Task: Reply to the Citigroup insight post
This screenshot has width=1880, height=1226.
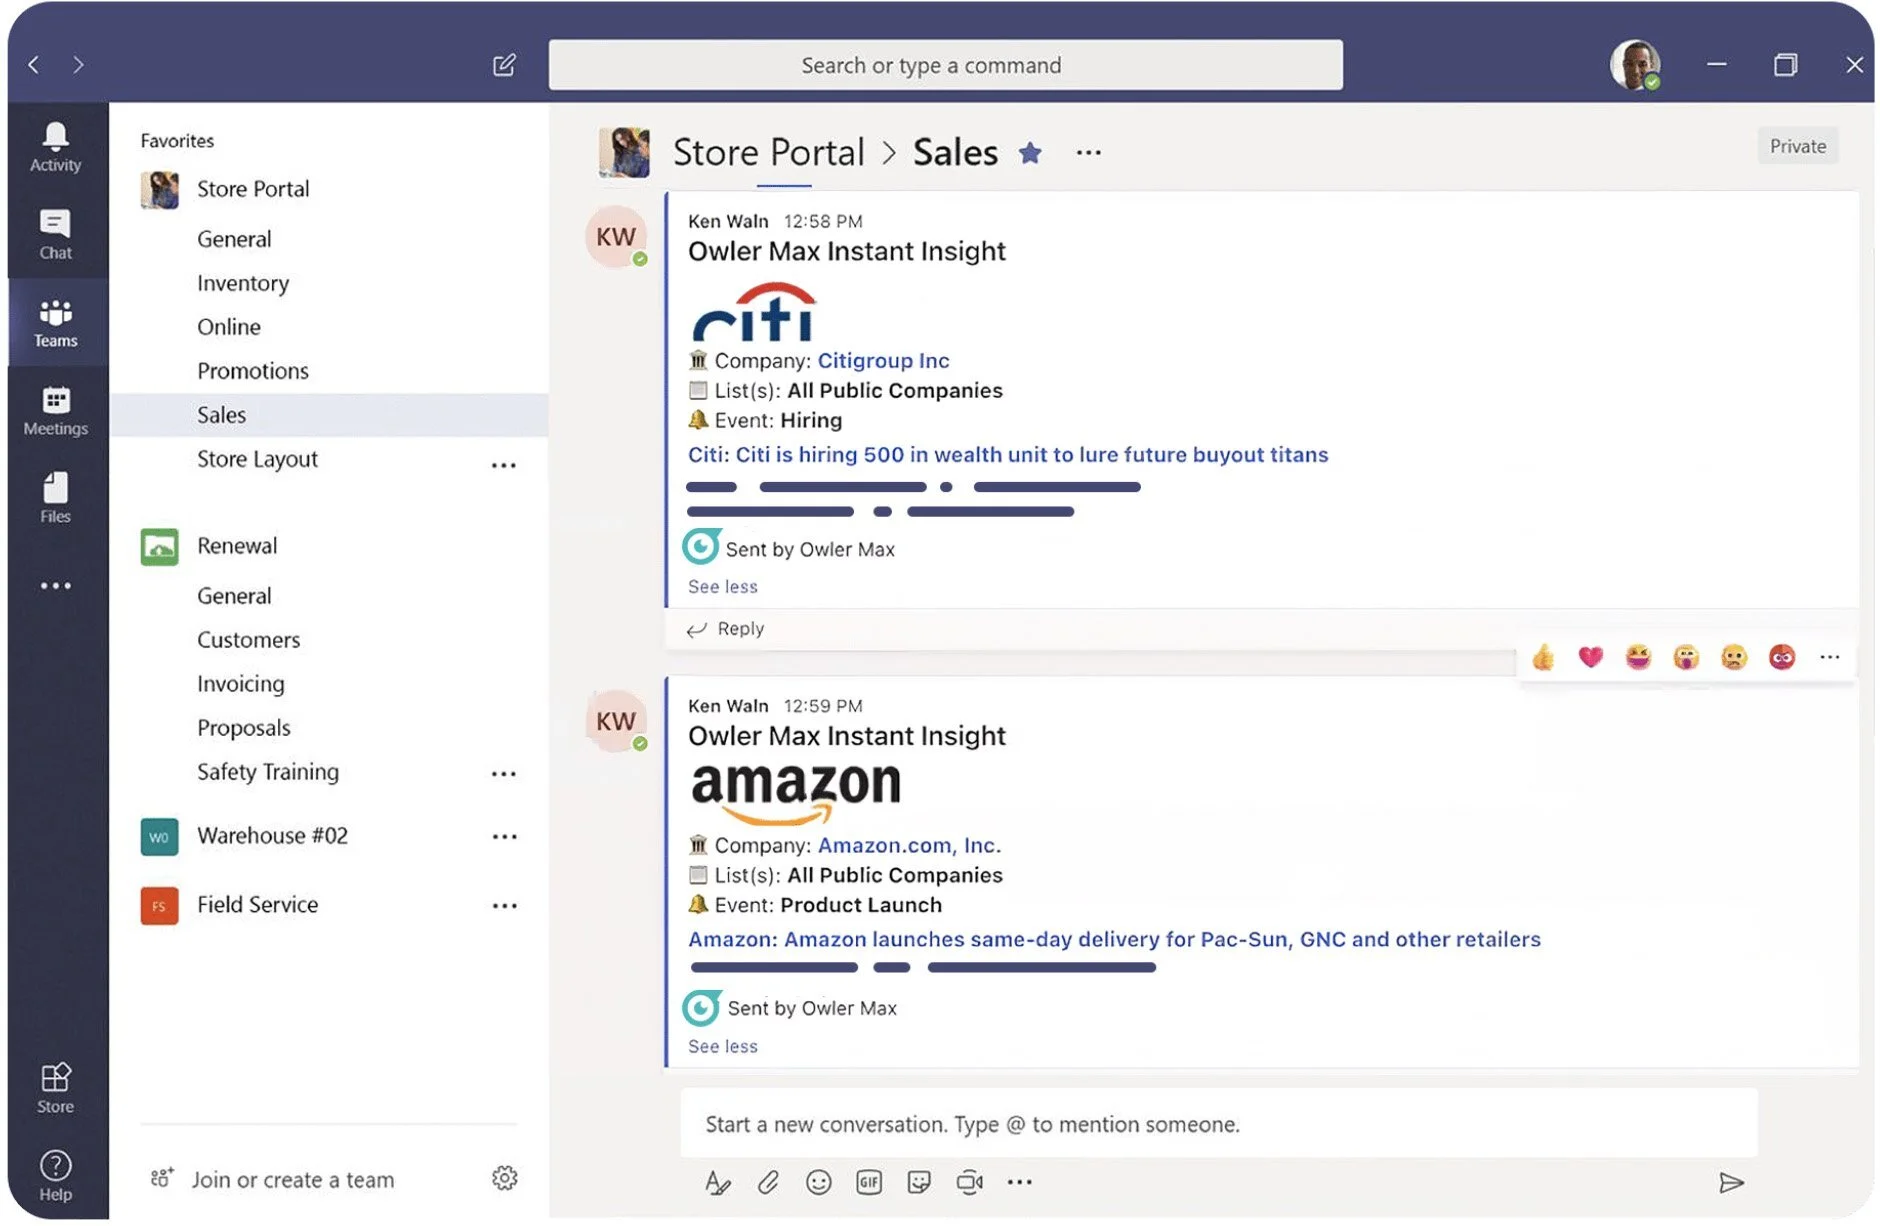Action: 726,629
